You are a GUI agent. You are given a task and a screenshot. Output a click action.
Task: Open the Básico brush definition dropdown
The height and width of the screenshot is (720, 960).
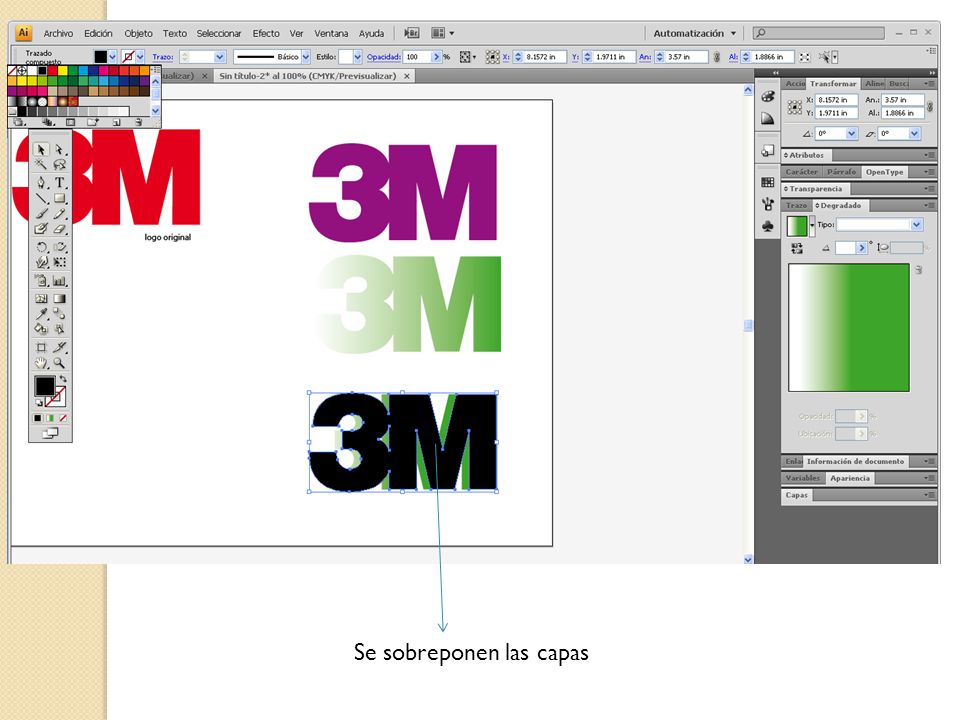tap(306, 57)
